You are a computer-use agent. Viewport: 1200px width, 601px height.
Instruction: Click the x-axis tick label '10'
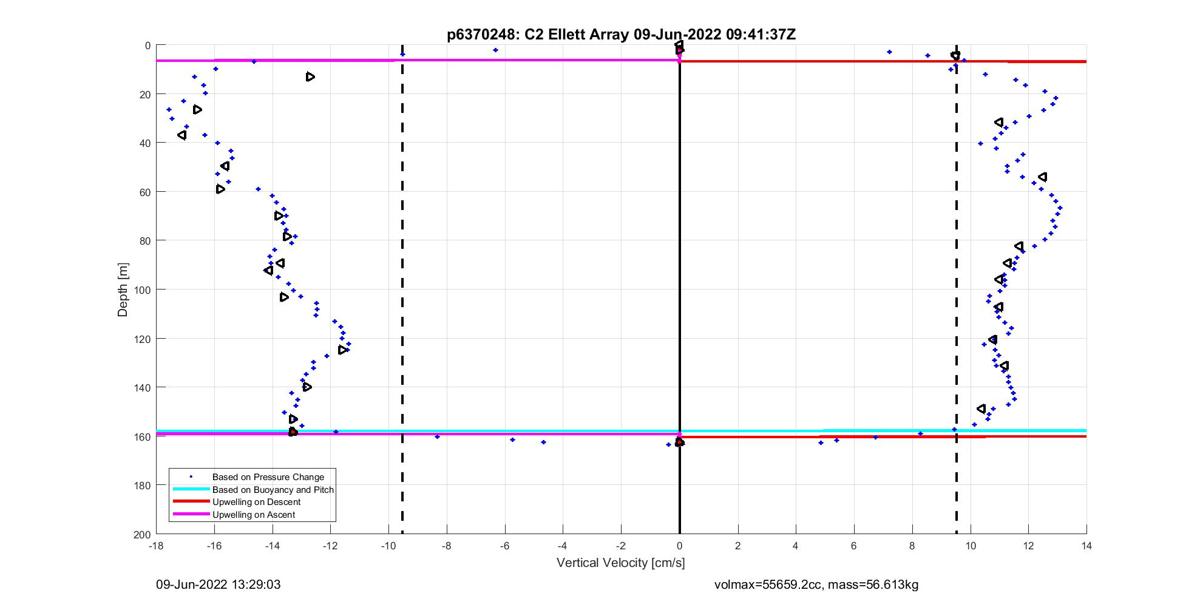(970, 547)
